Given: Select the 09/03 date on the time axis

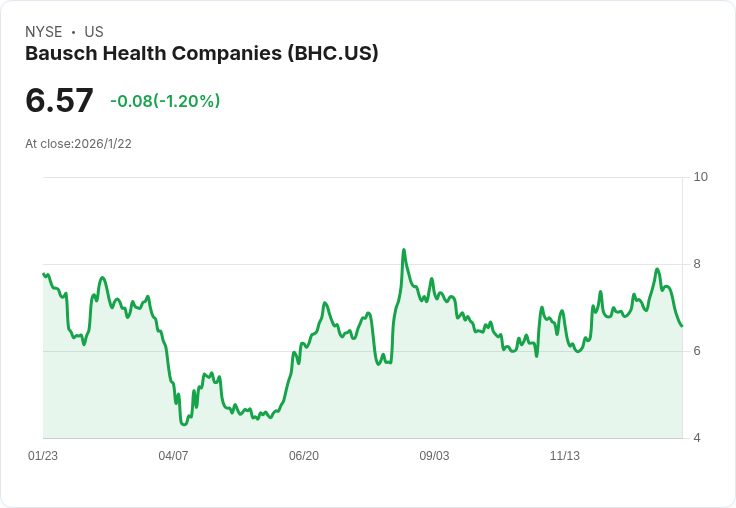Looking at the screenshot, I should (x=434, y=456).
